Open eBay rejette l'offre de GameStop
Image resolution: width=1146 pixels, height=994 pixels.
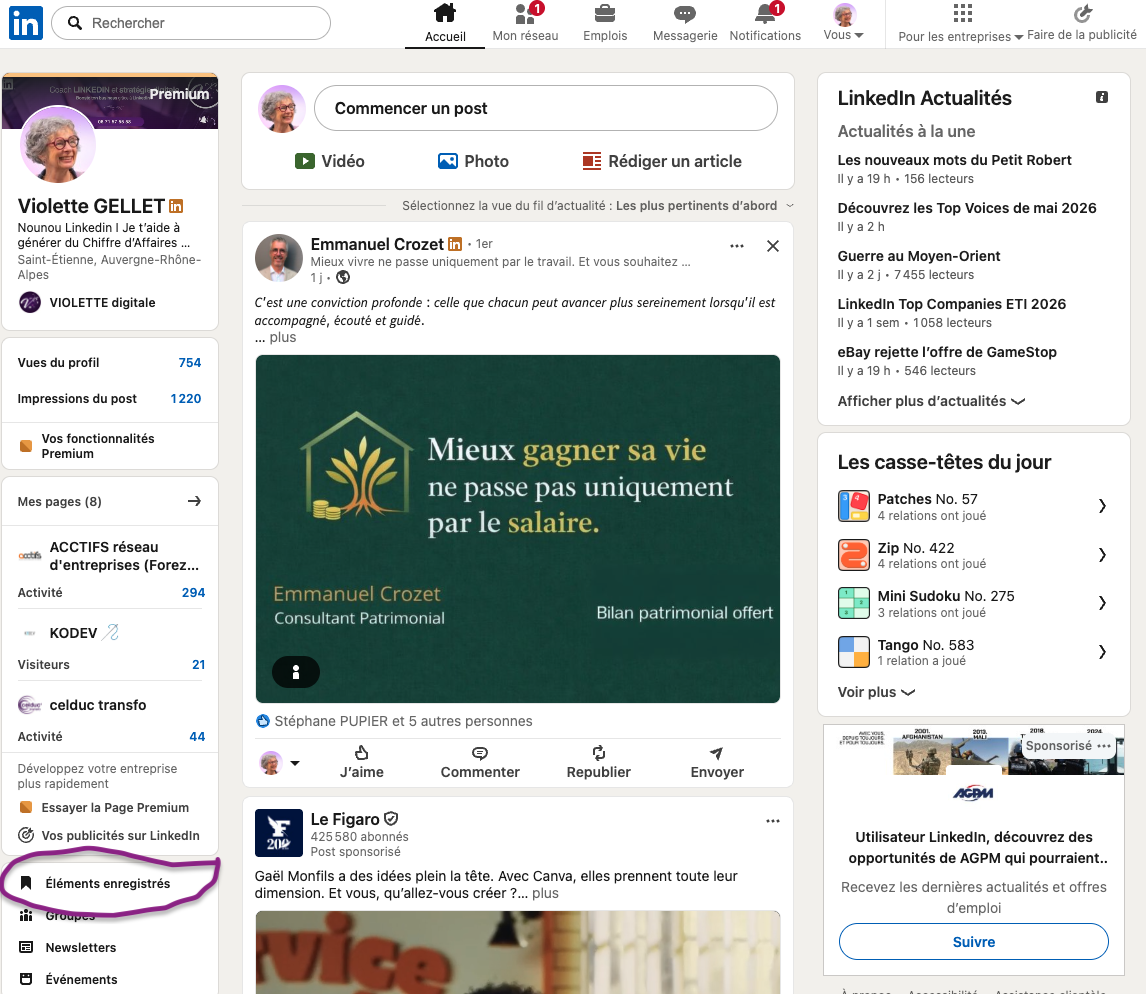coord(947,352)
